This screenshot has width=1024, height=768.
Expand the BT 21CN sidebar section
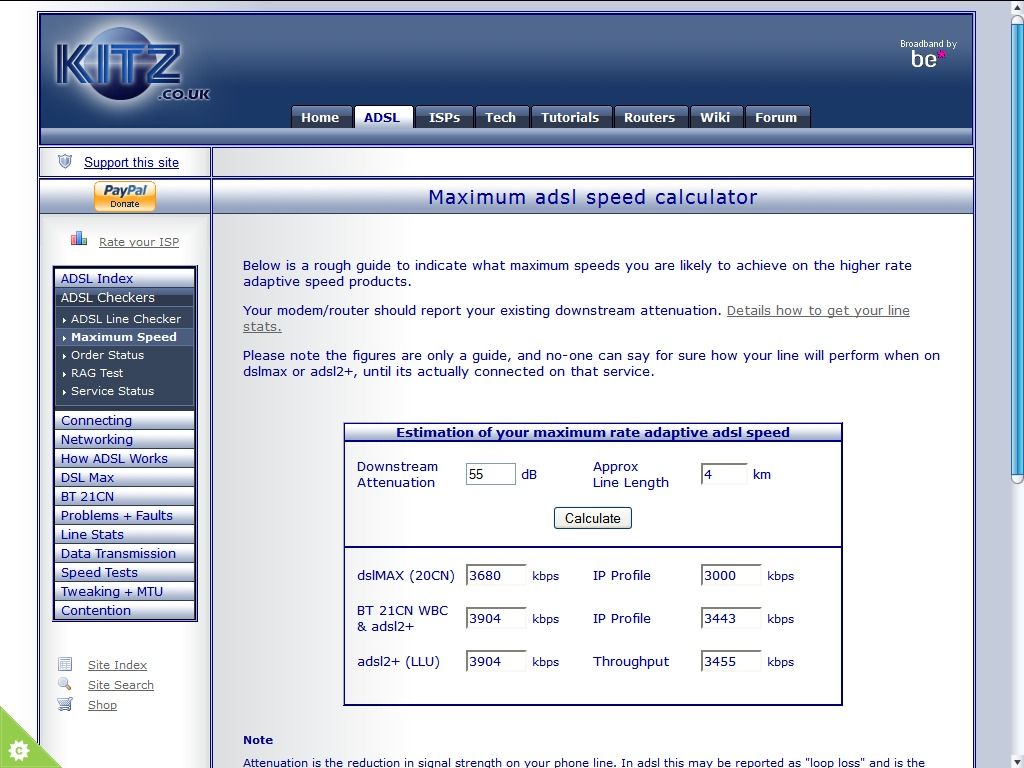(x=88, y=497)
